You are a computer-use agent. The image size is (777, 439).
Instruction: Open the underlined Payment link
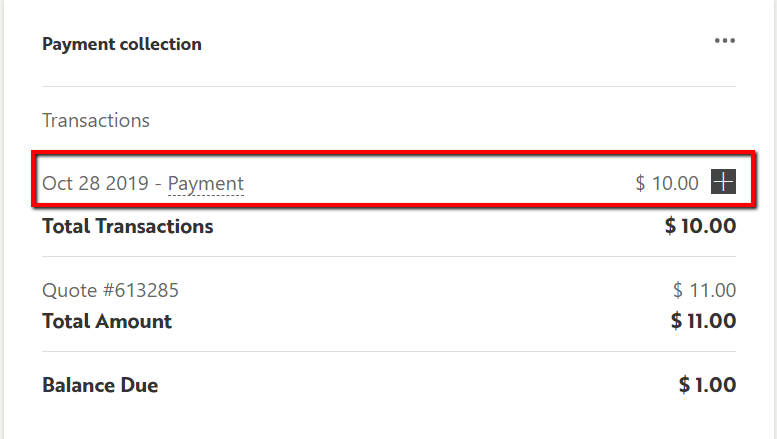click(205, 184)
